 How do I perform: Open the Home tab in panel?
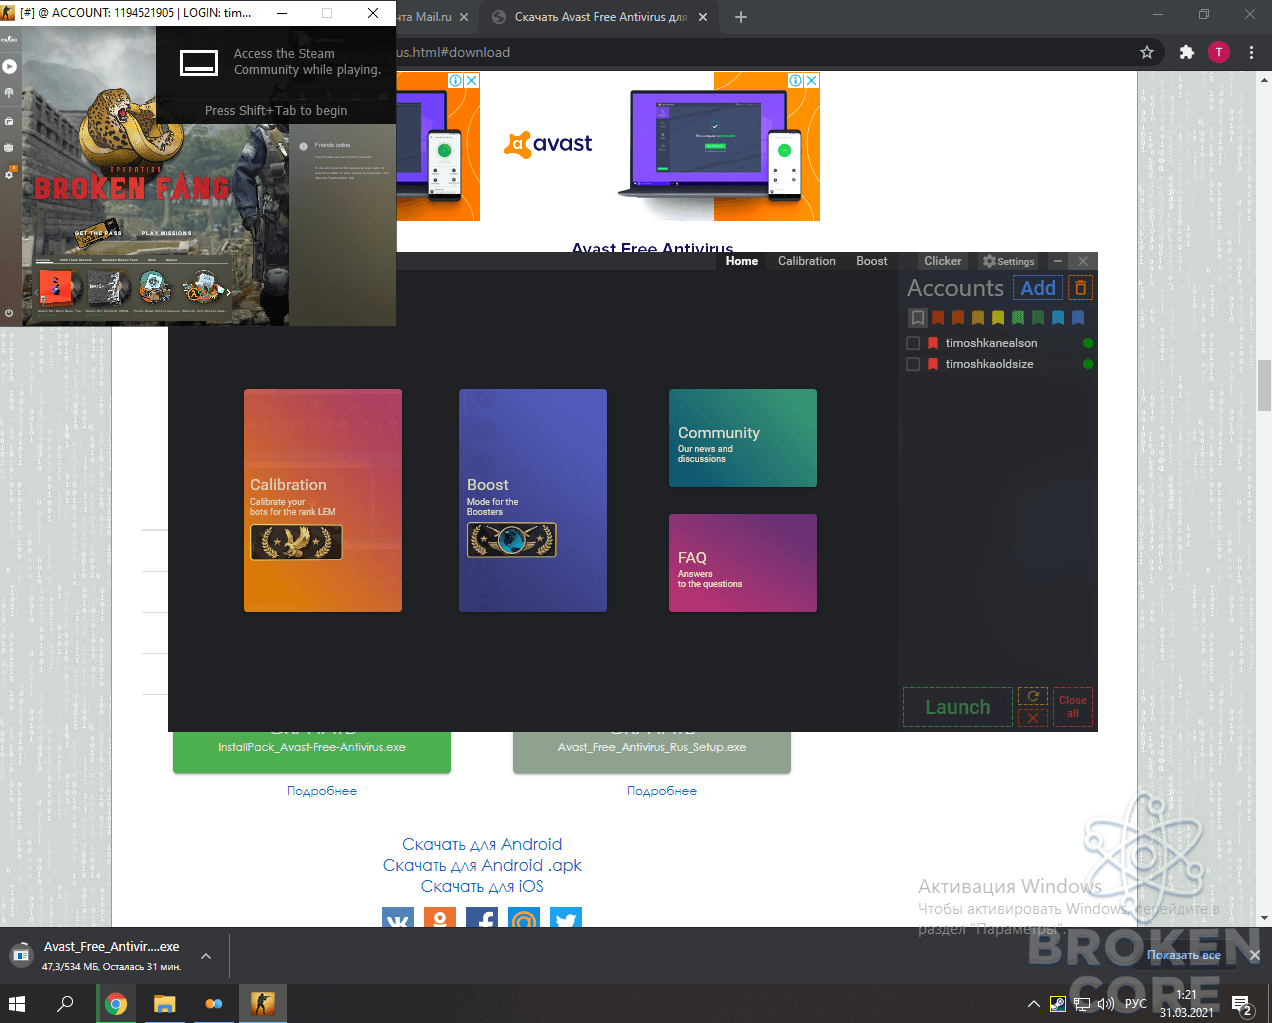point(742,261)
